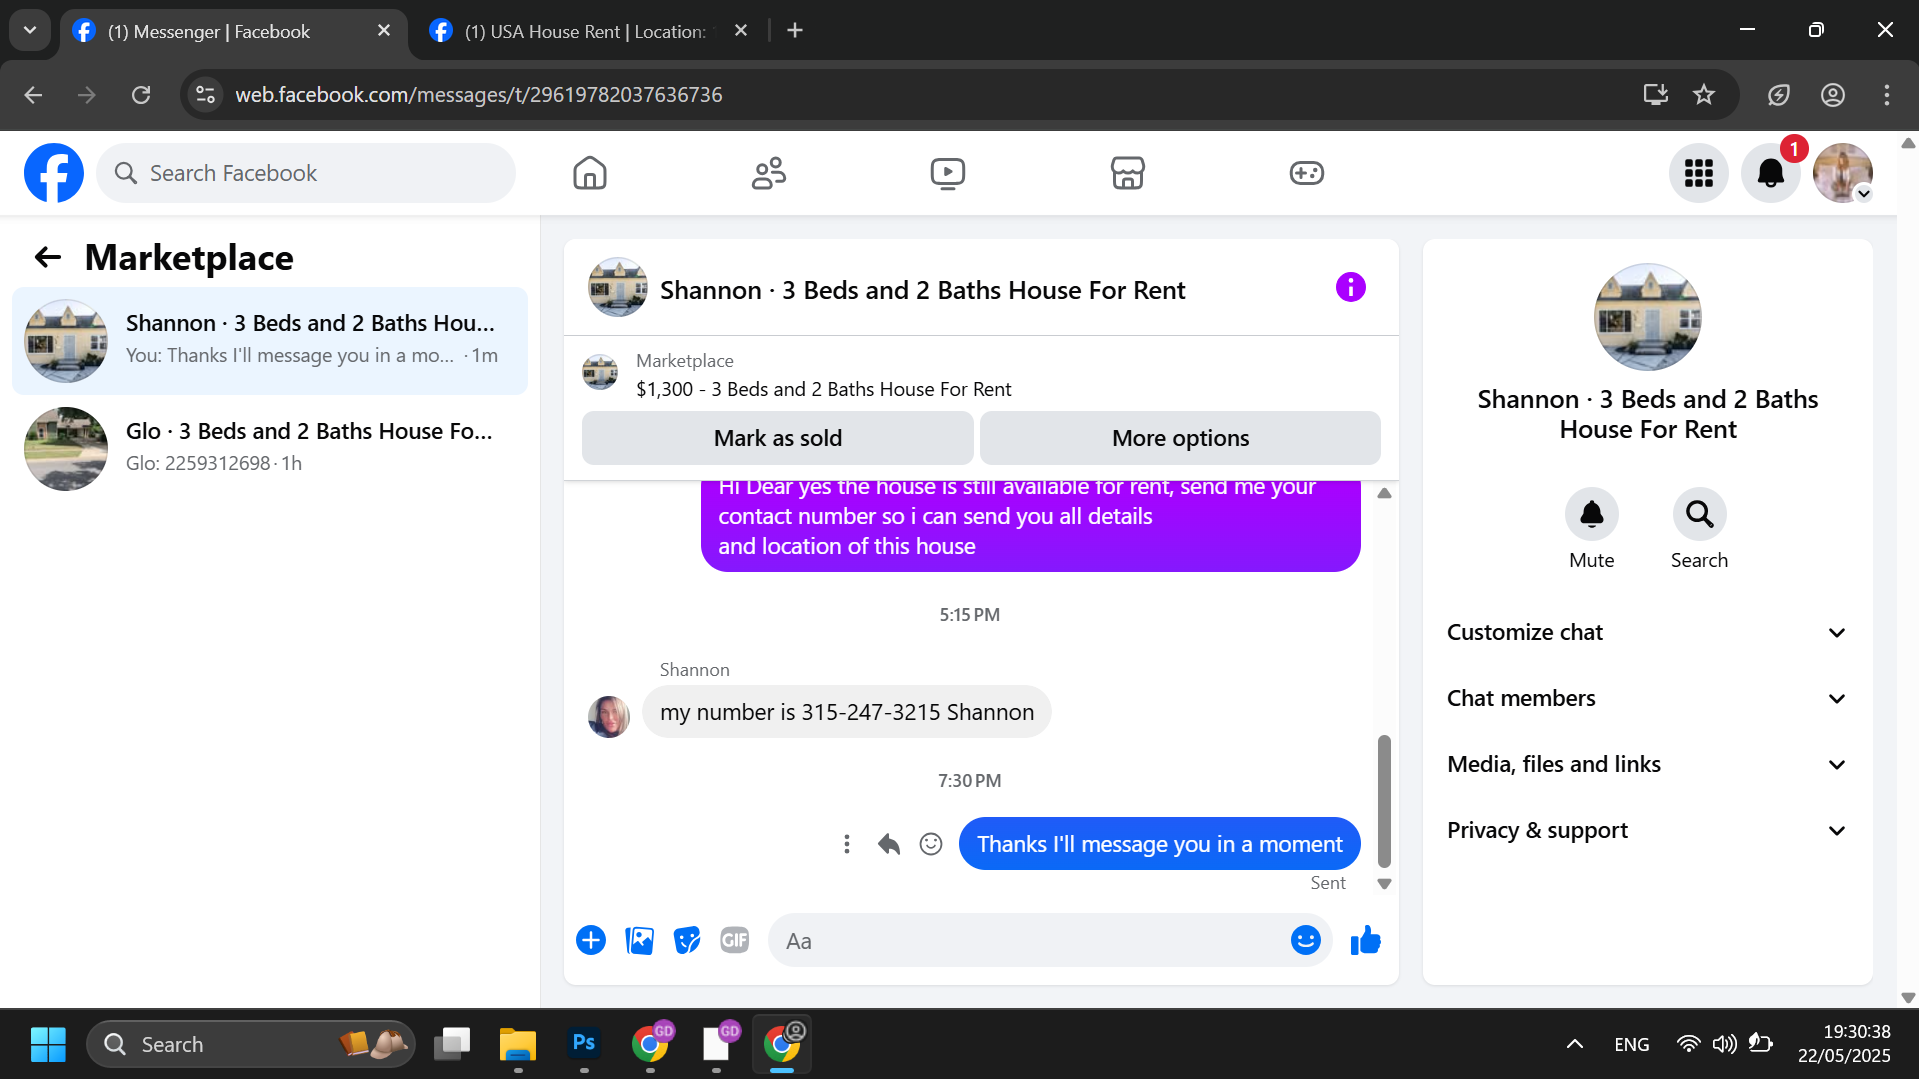Open Chrome profile icon
This screenshot has height=1079, width=1919.
[x=1832, y=94]
